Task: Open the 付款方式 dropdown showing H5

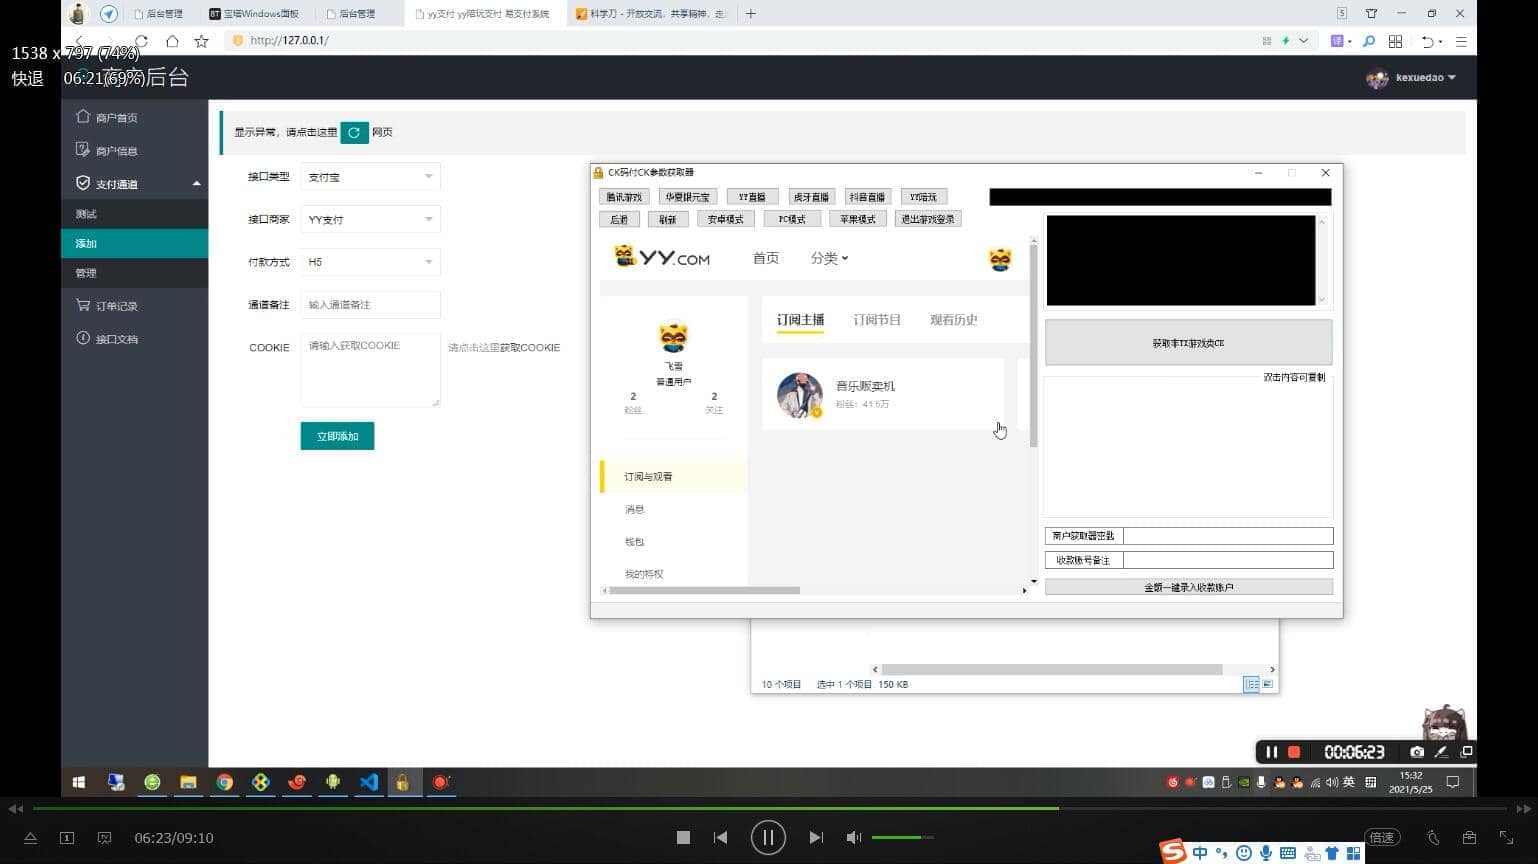Action: click(x=370, y=262)
